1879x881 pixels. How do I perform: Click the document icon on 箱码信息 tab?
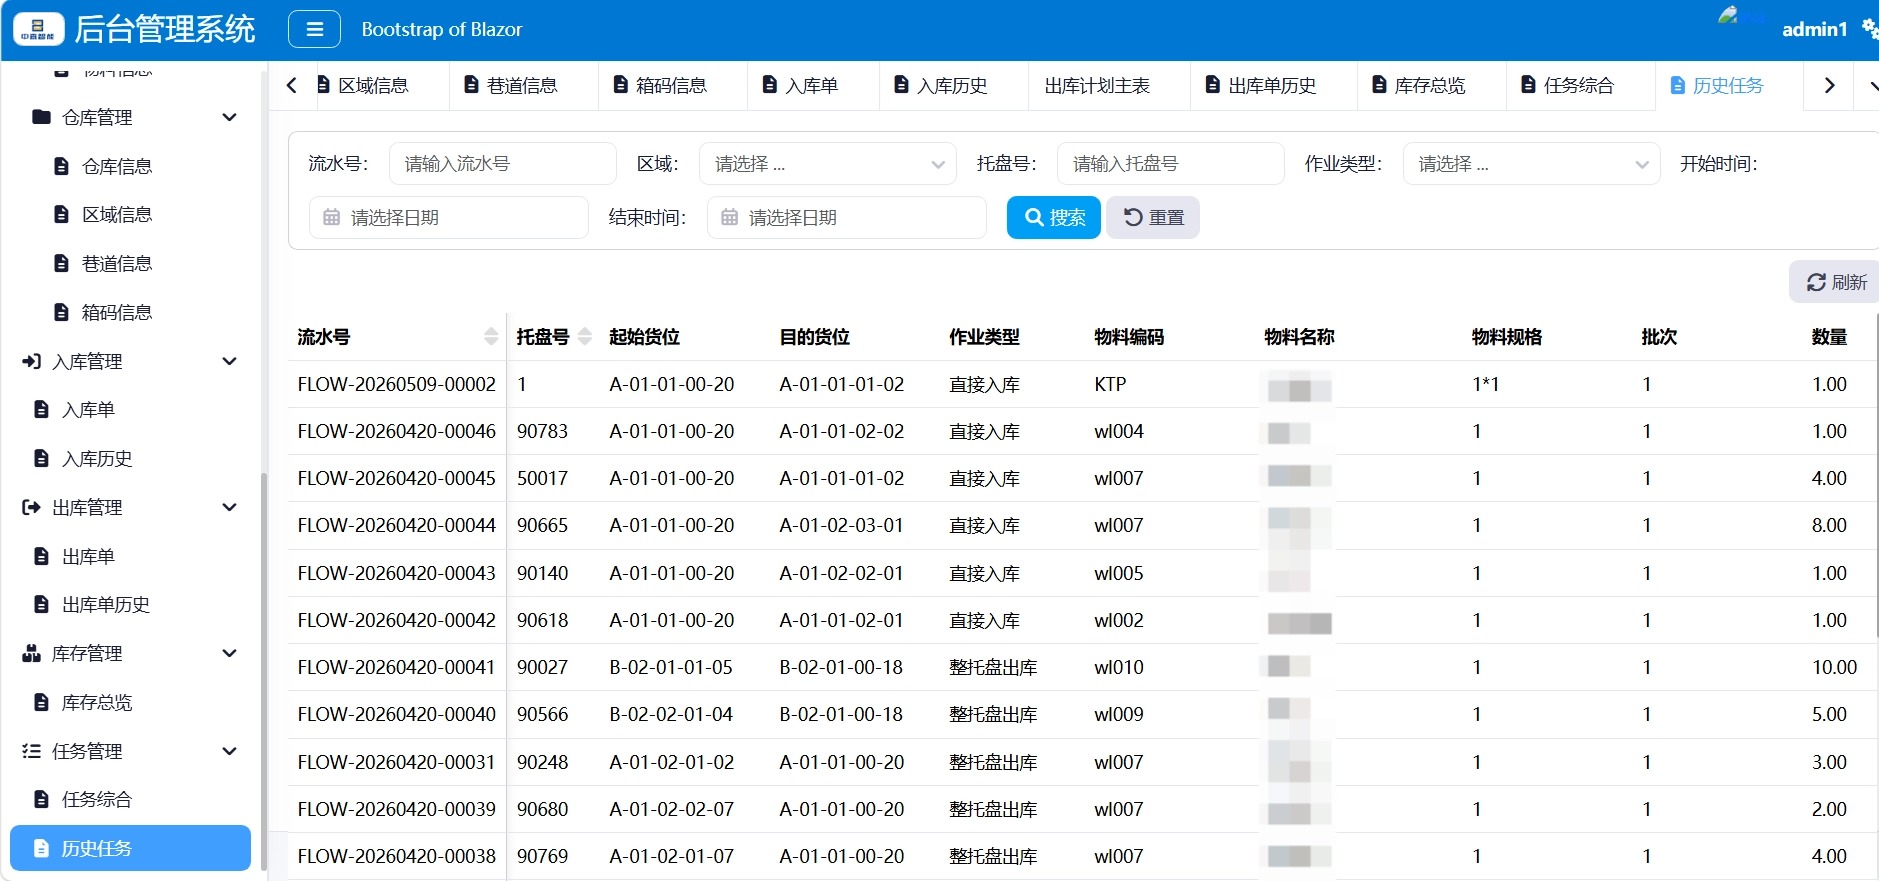tap(620, 85)
